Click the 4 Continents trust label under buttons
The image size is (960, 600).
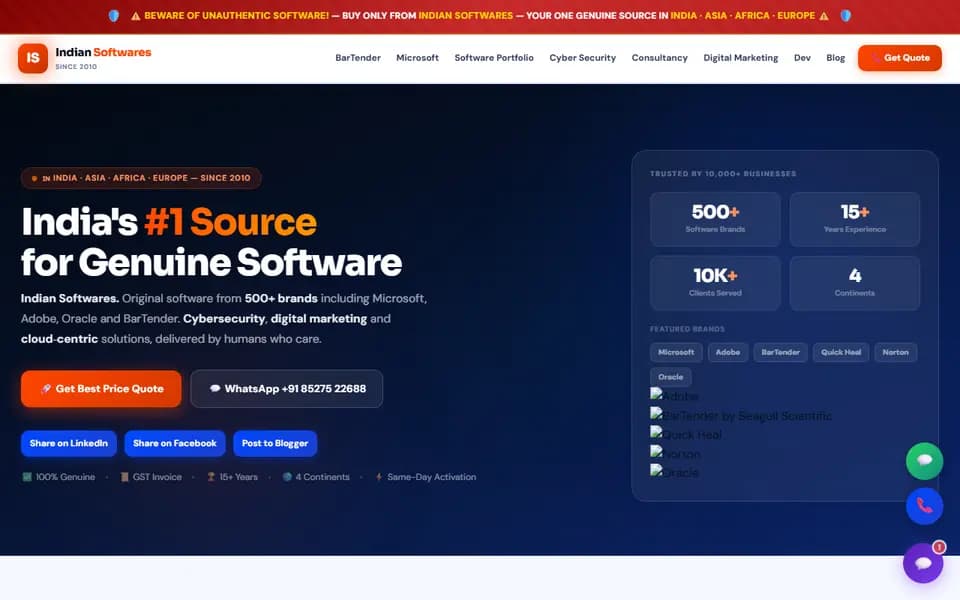tap(316, 477)
